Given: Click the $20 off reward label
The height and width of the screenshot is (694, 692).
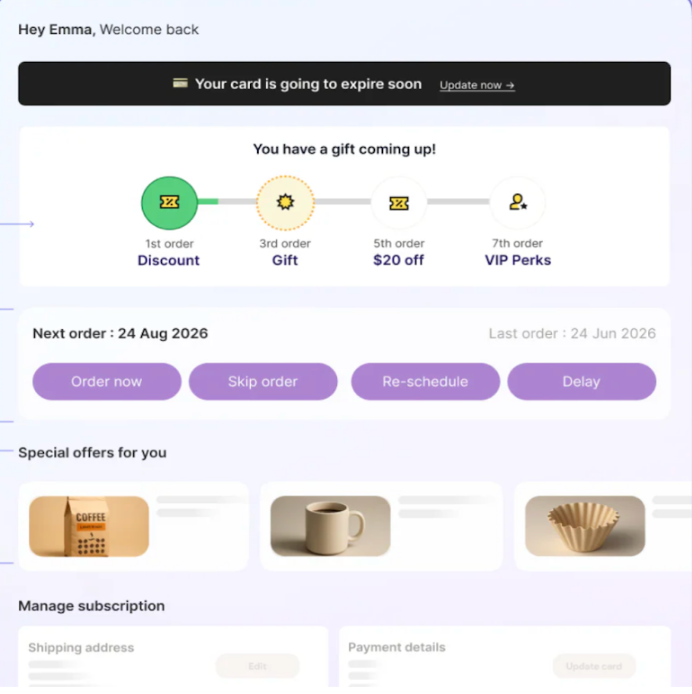Looking at the screenshot, I should 398,260.
